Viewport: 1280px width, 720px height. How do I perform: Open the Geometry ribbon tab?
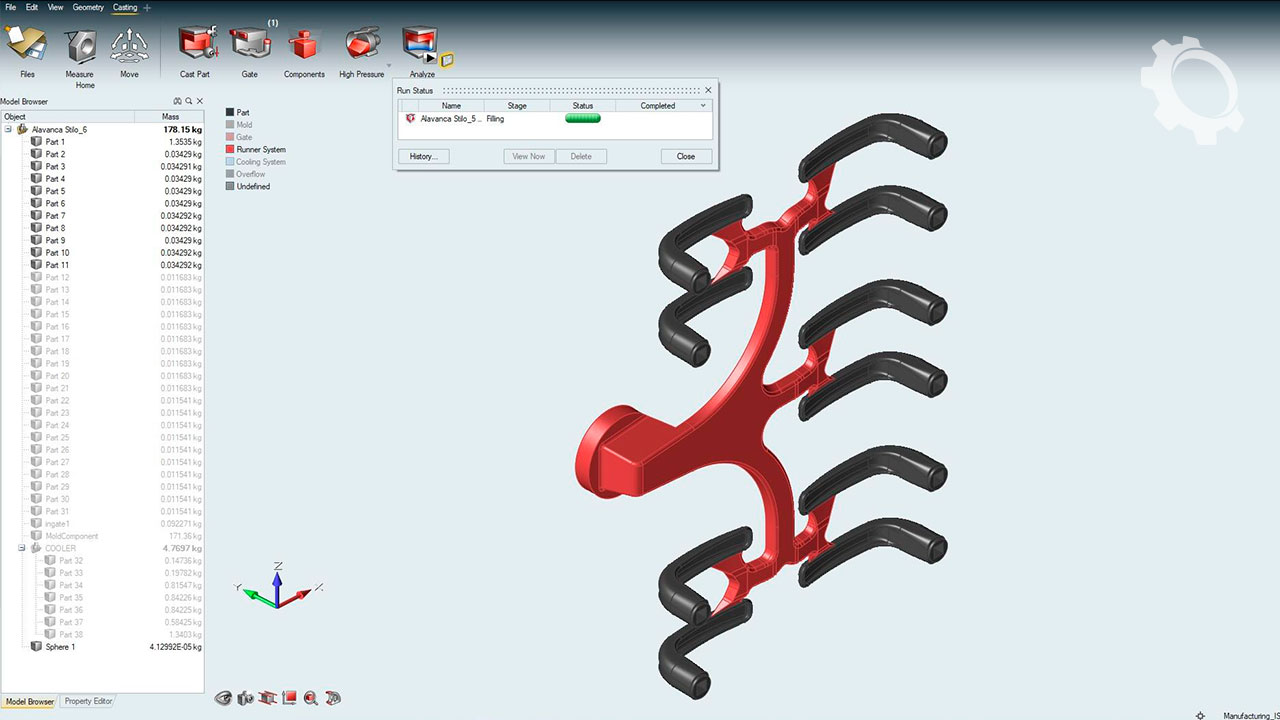[x=88, y=7]
